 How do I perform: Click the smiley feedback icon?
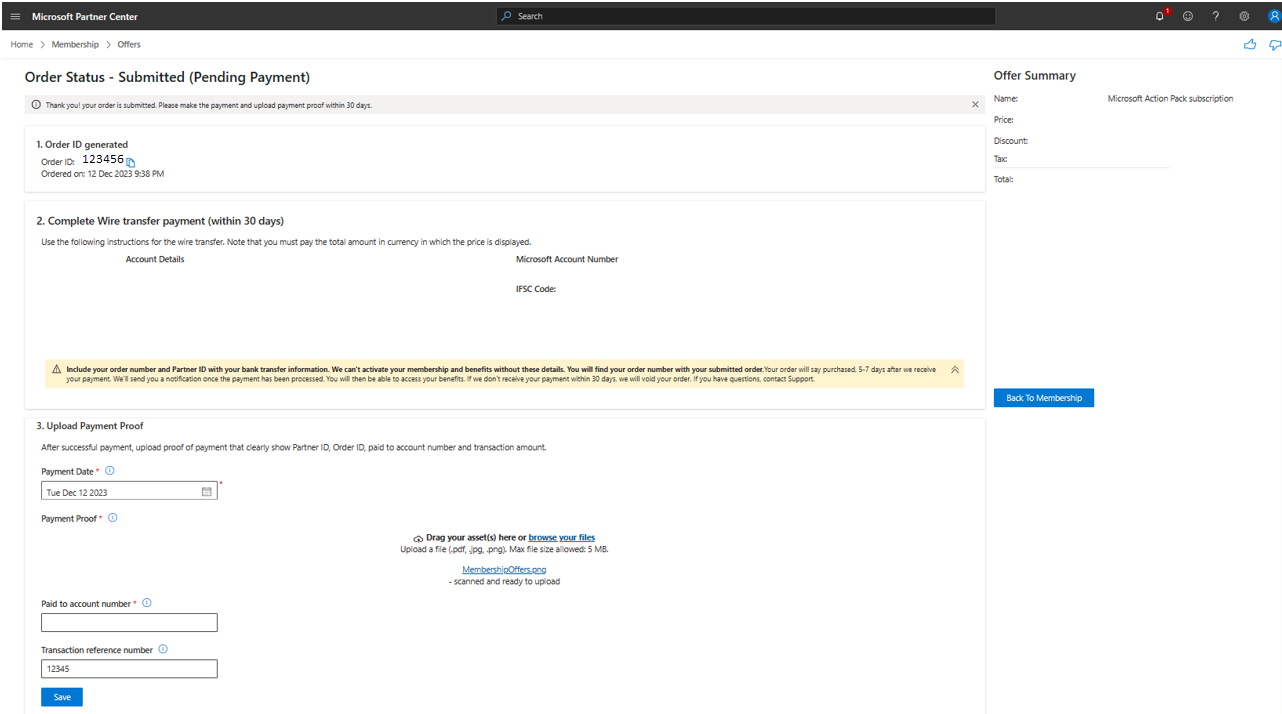coord(1188,16)
